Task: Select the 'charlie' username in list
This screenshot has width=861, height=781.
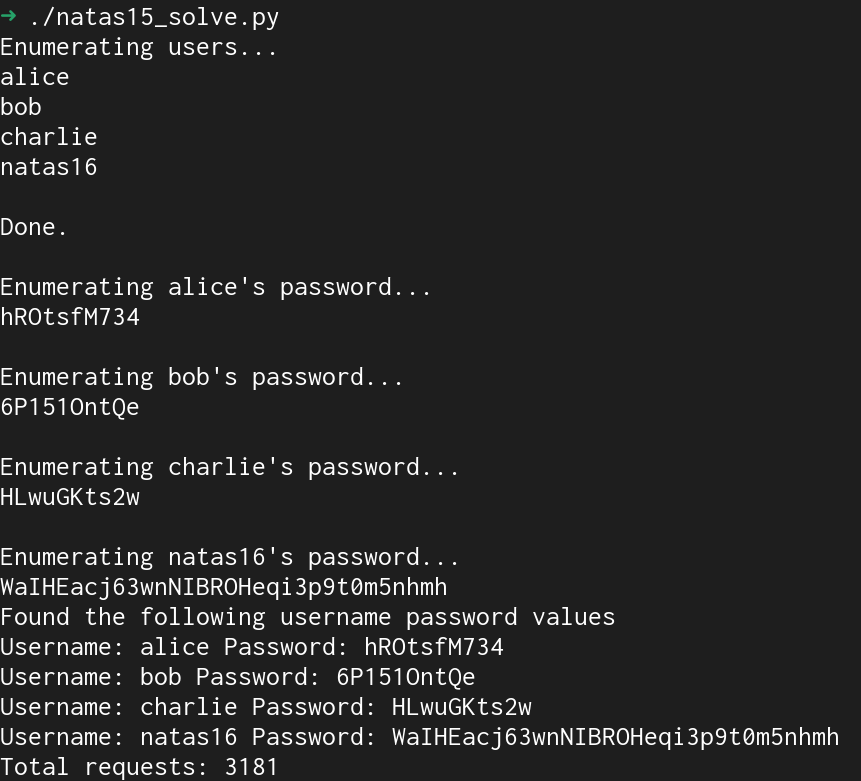Action: pyautogui.click(x=49, y=137)
